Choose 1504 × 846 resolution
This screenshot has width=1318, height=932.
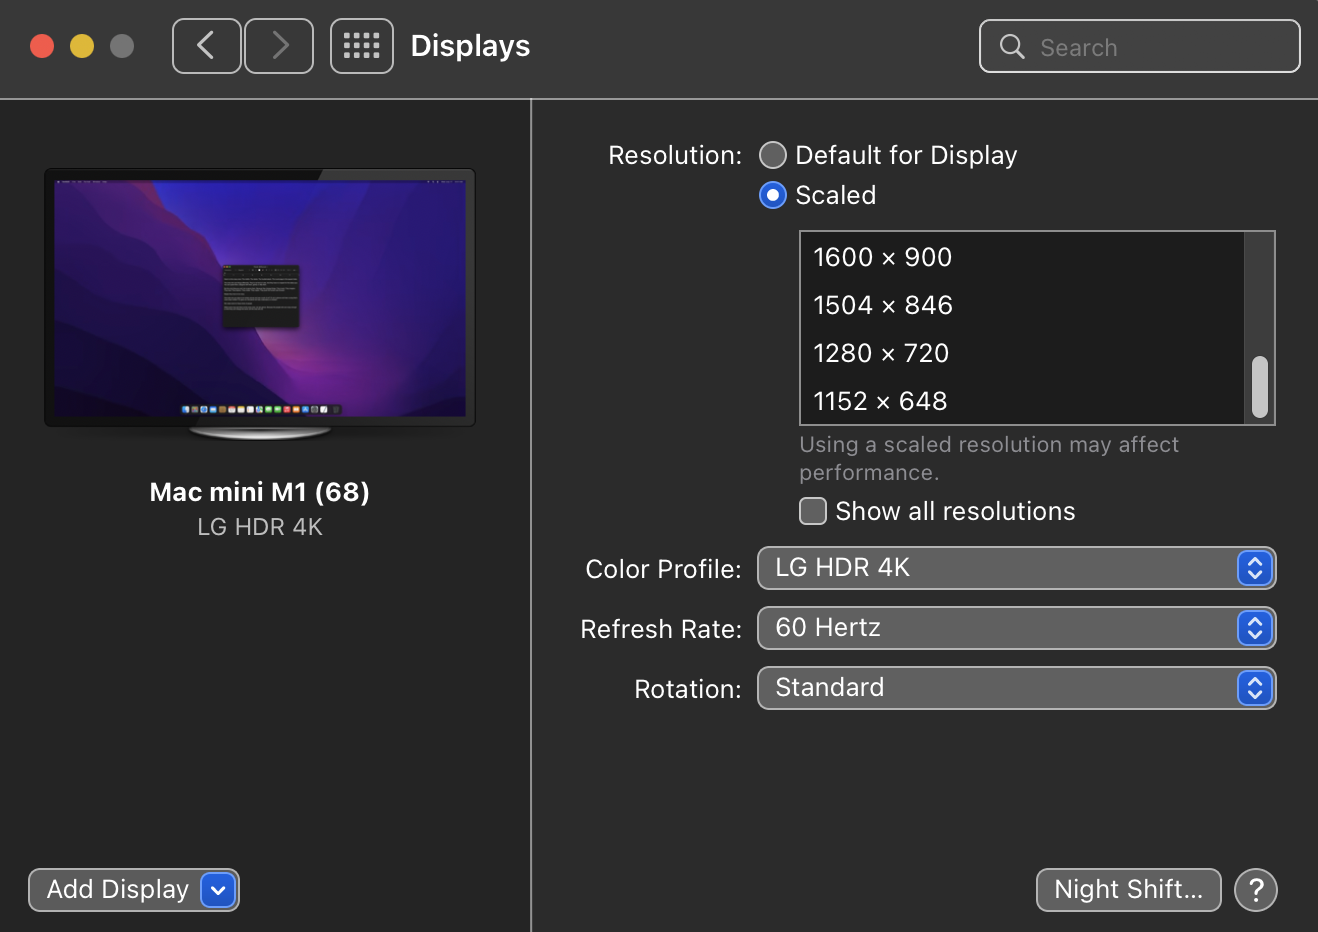pos(1022,305)
